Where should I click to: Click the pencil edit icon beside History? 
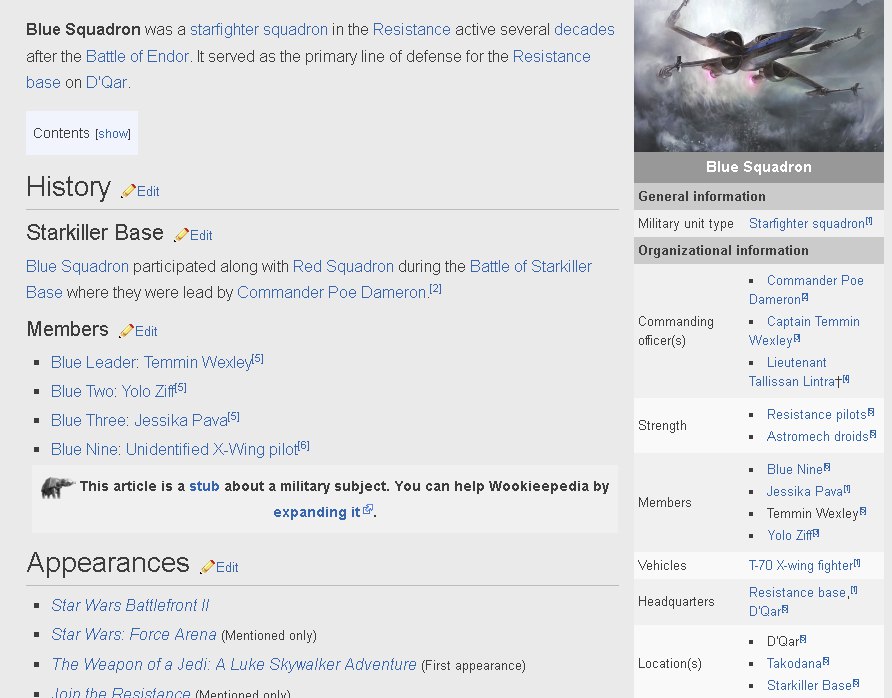click(128, 191)
